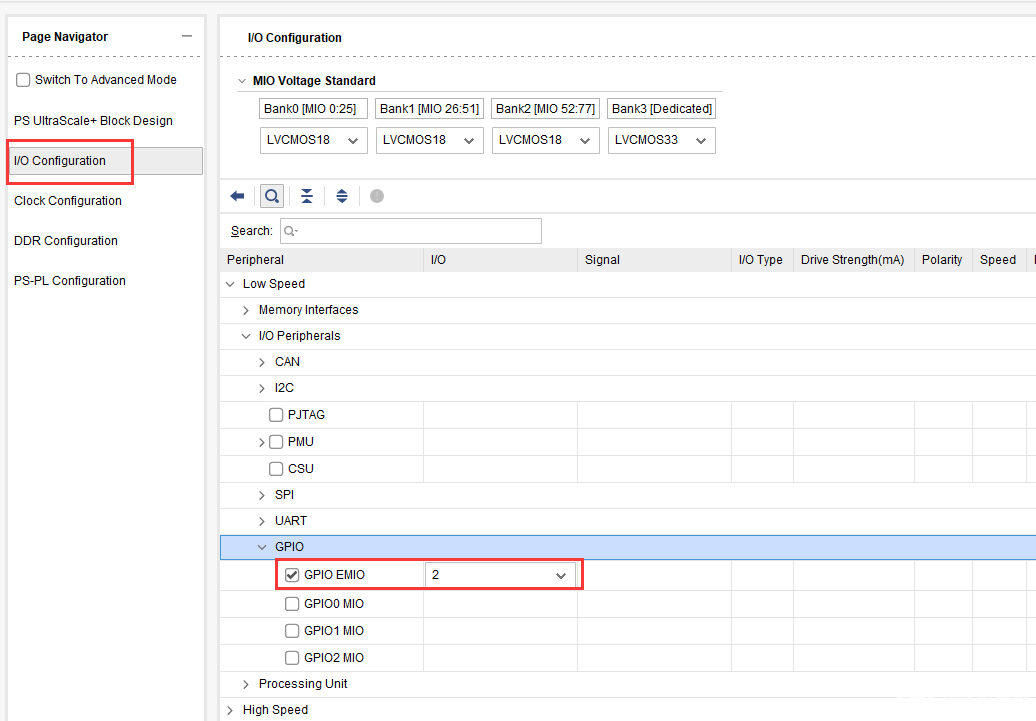Click the Signal column header
This screenshot has height=721, width=1036.
(x=655, y=260)
